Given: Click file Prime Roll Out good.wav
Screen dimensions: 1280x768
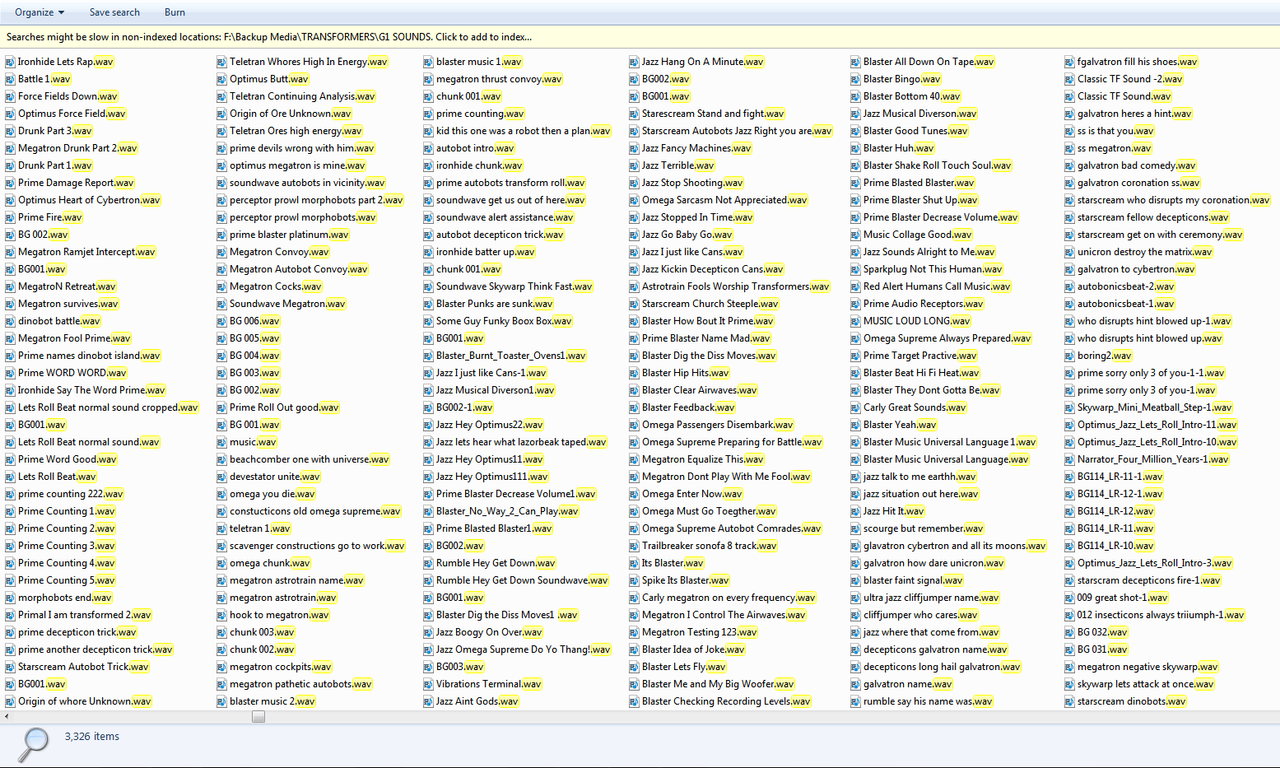Looking at the screenshot, I should tap(285, 408).
